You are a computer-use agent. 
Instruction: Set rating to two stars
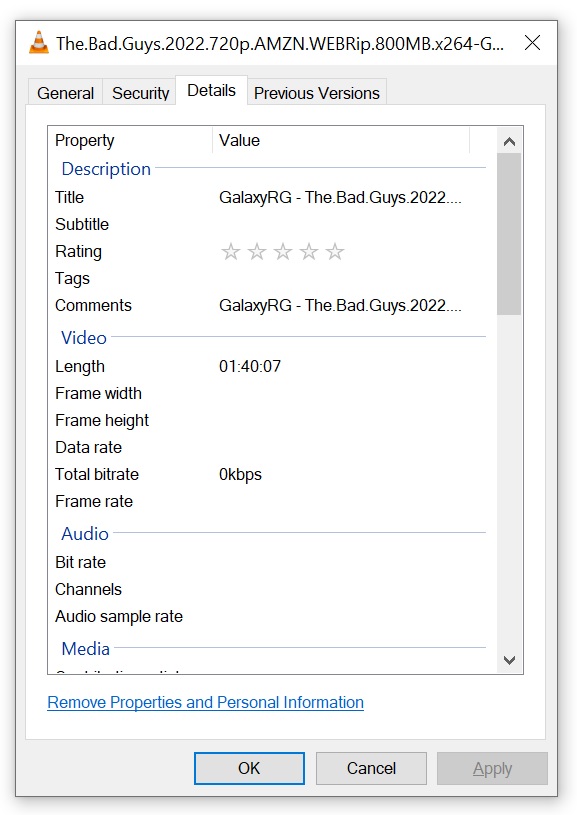(257, 252)
